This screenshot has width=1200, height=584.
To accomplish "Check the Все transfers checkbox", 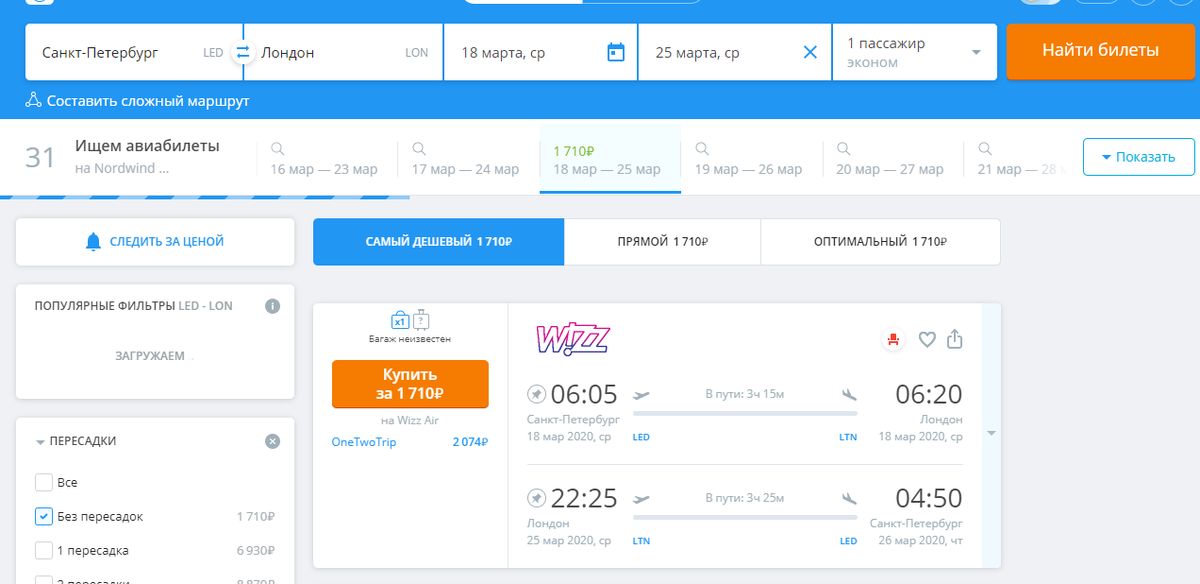I will 43,482.
